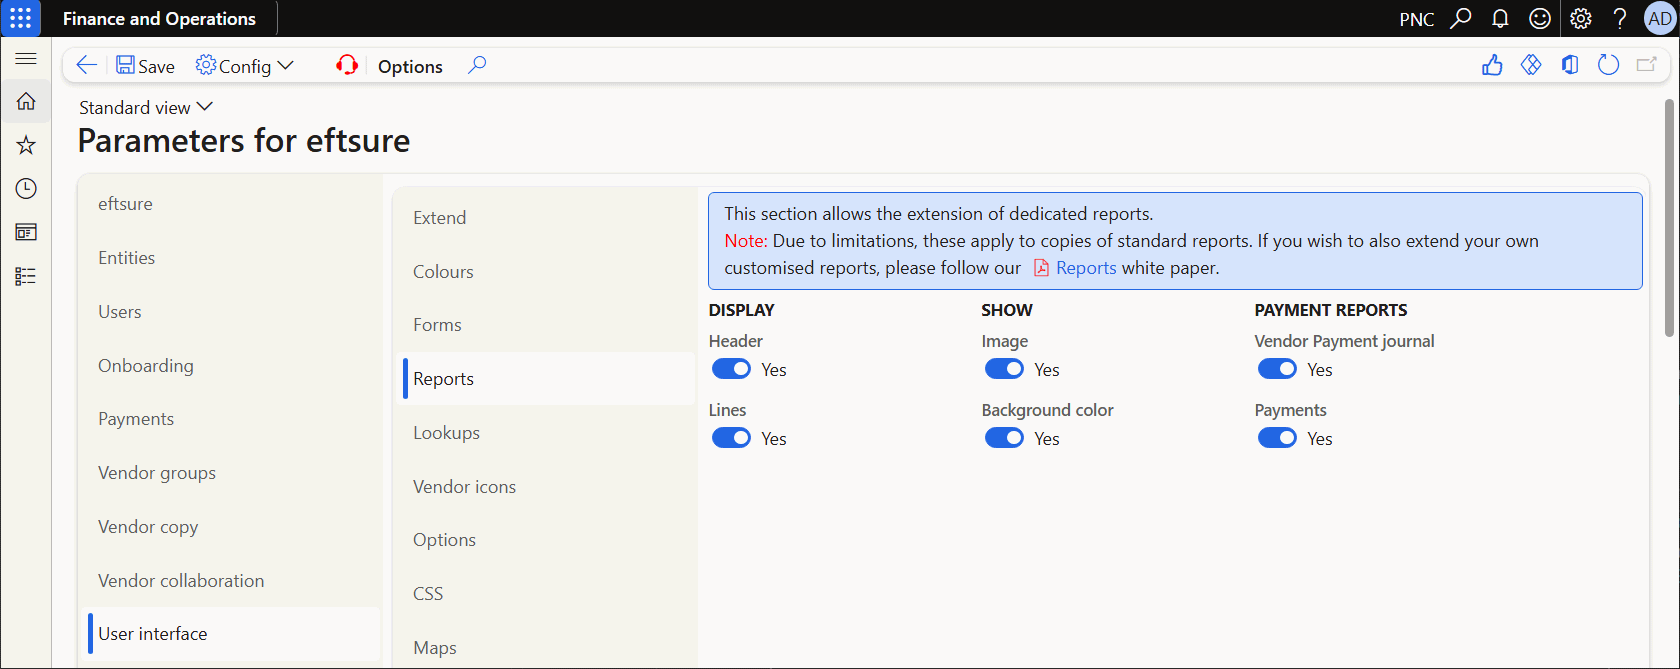This screenshot has height=669, width=1680.
Task: Open settings gear in top bar
Action: click(x=1580, y=18)
